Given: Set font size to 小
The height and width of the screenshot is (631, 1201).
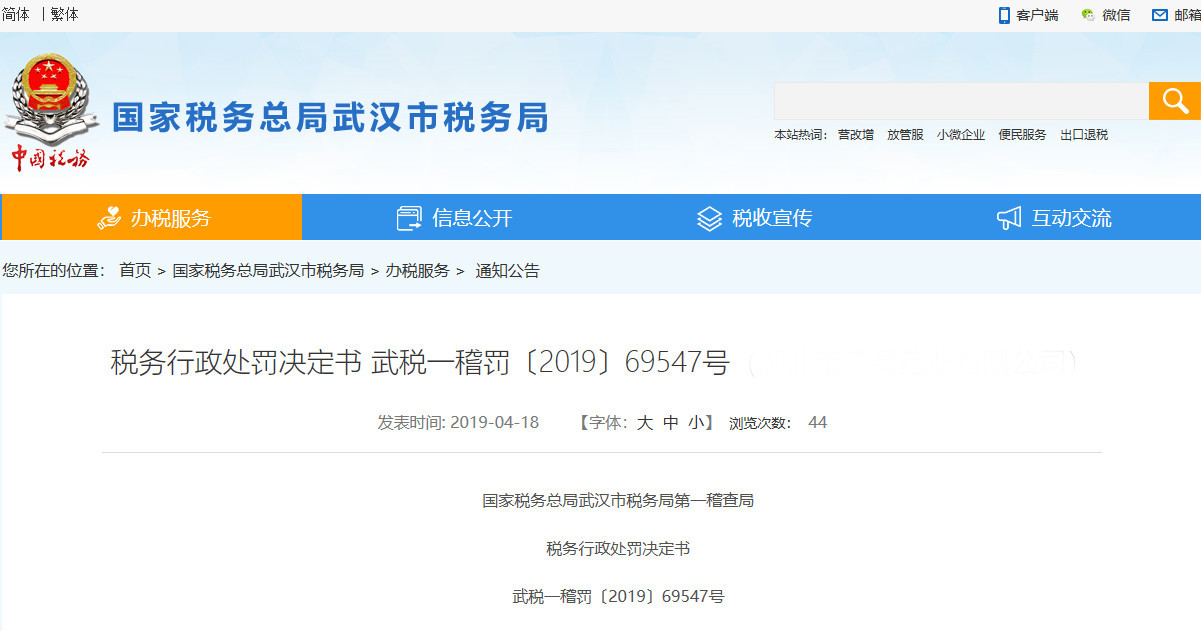Looking at the screenshot, I should tap(696, 423).
